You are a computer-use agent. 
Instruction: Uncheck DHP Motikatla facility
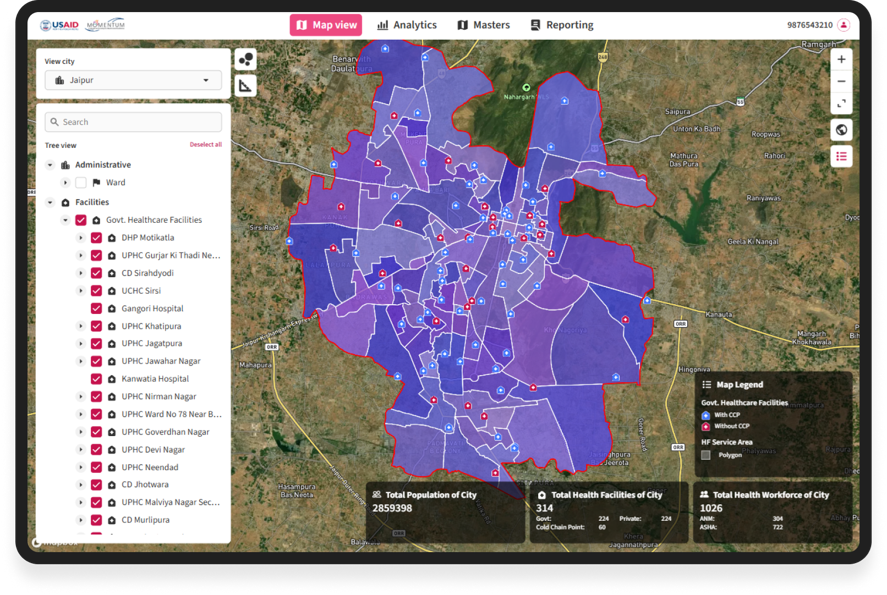pyautogui.click(x=96, y=238)
